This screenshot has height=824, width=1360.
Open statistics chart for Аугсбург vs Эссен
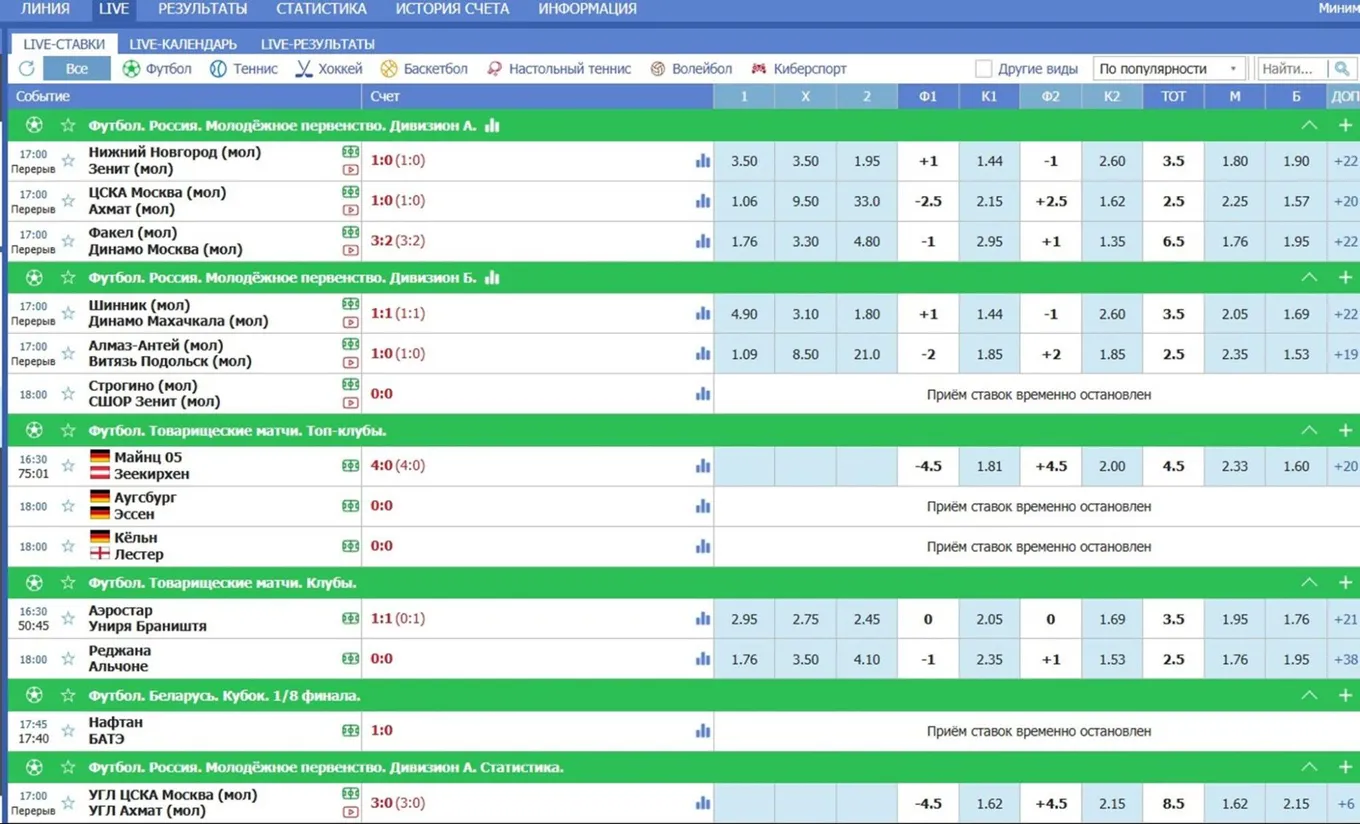[x=703, y=506]
